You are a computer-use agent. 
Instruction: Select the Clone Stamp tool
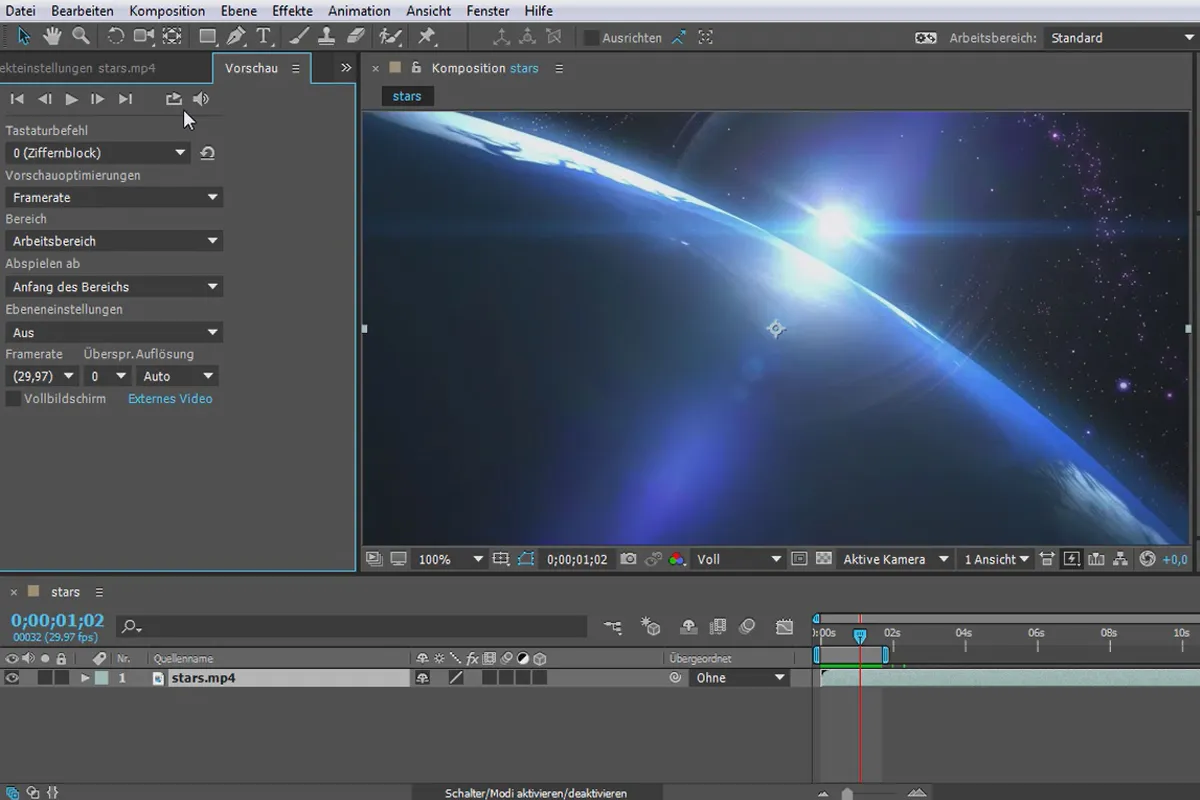[x=326, y=37]
